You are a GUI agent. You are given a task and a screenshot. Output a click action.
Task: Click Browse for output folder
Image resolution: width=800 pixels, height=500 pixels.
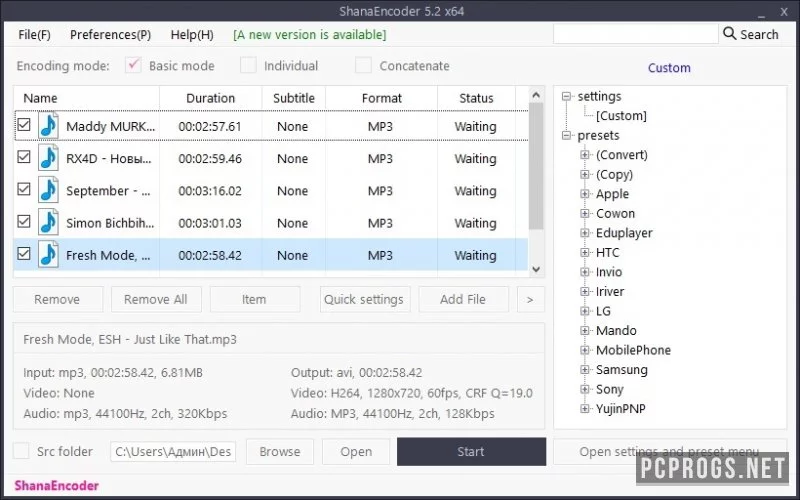pos(280,452)
